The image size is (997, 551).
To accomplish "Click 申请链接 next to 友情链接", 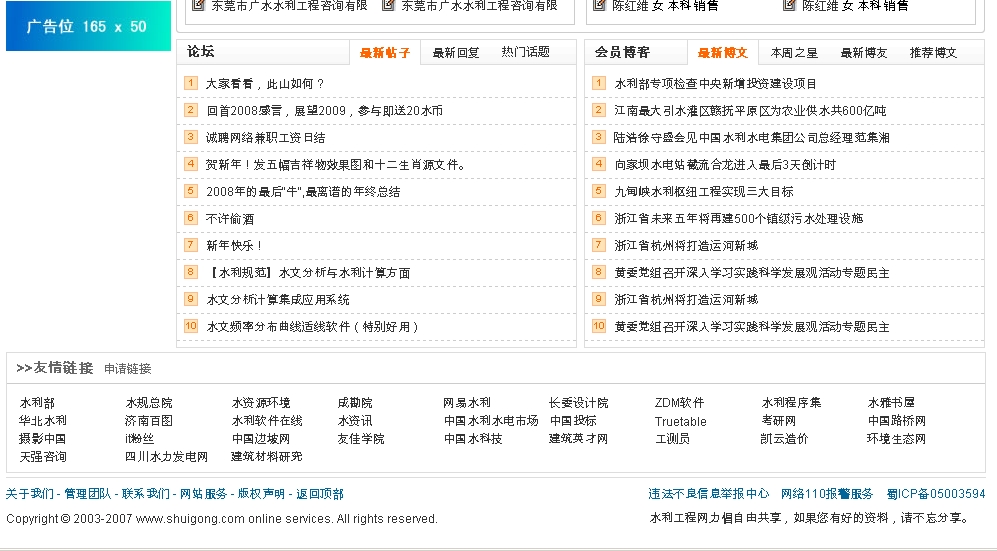I will pyautogui.click(x=128, y=369).
